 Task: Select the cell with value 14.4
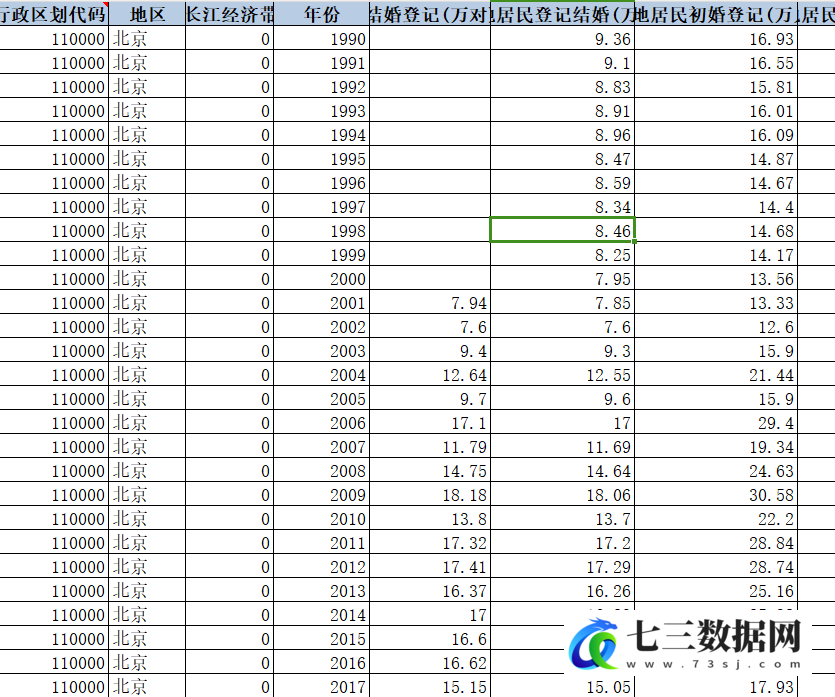pyautogui.click(x=716, y=206)
